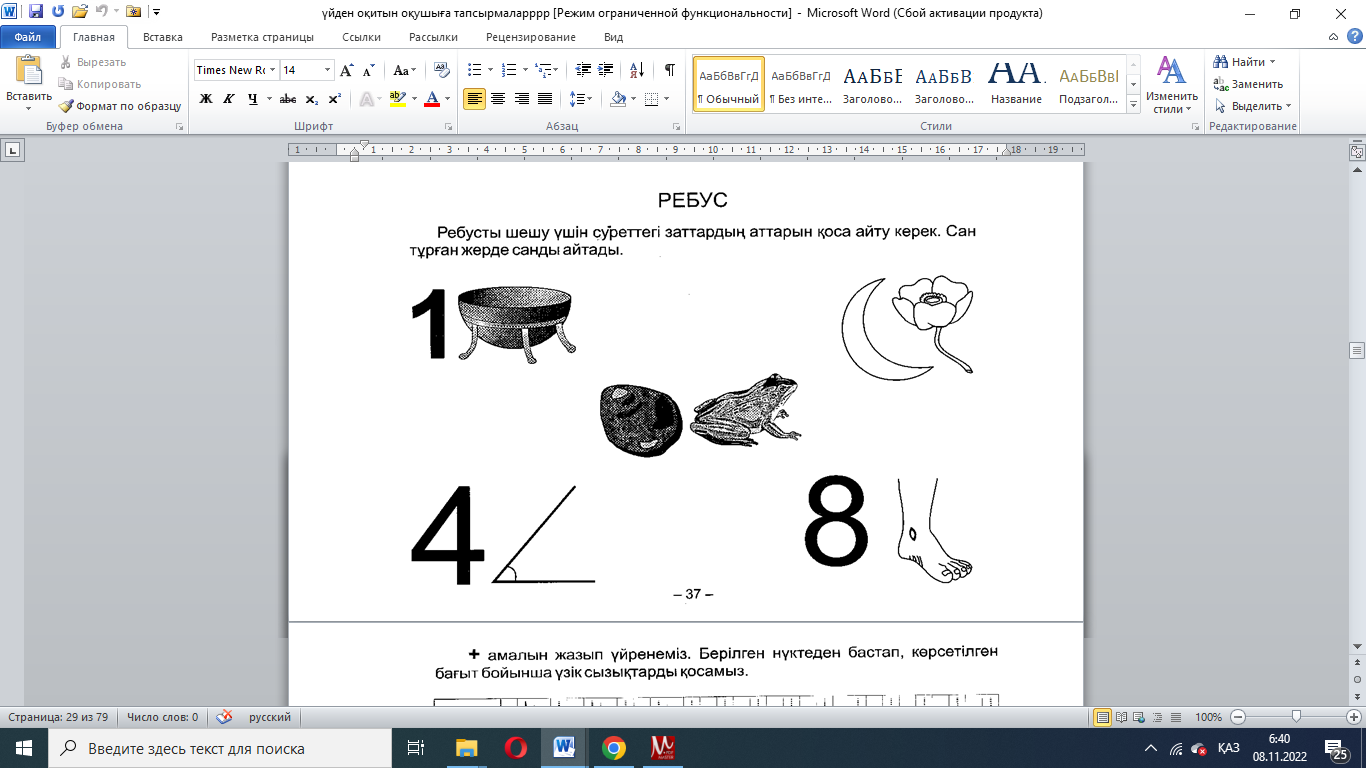Click in the Windows search box
Viewport: 1366px width, 768px height.
pyautogui.click(x=220, y=748)
